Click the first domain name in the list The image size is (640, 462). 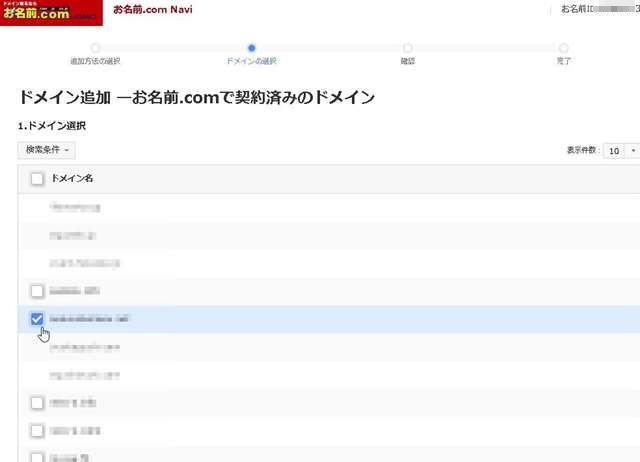pos(75,207)
